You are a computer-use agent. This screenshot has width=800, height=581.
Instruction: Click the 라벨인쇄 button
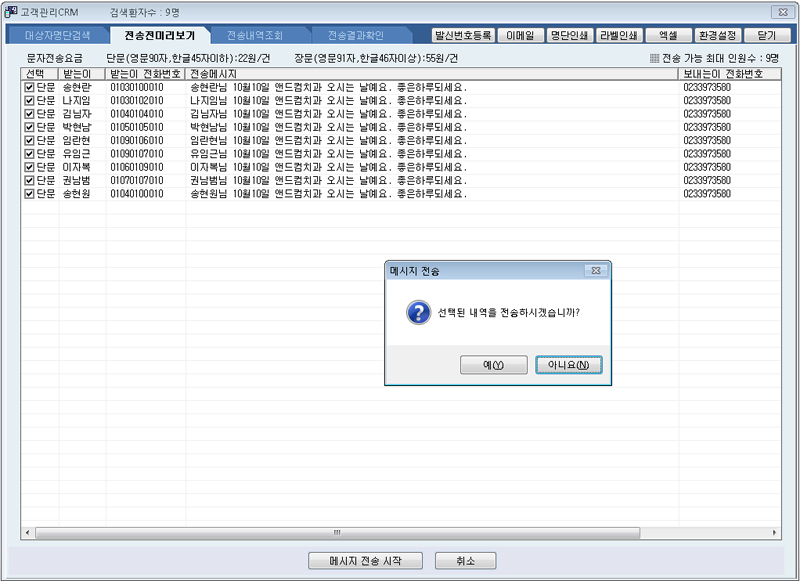coord(620,35)
